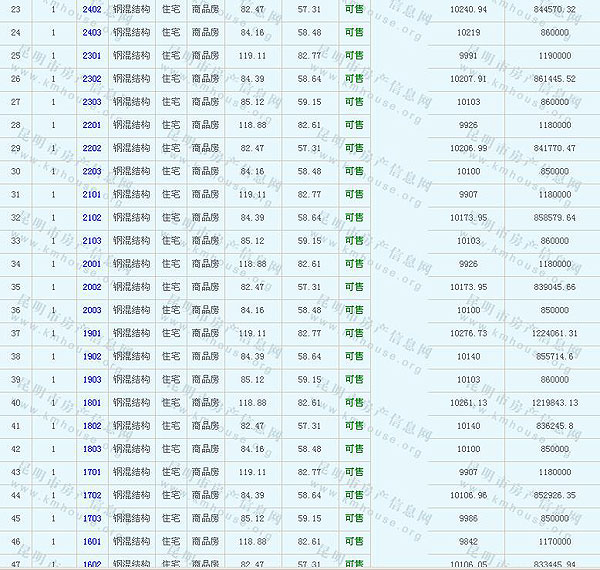Click 可售 status for room 2102
Viewport: 600px width, 570px height.
[353, 218]
